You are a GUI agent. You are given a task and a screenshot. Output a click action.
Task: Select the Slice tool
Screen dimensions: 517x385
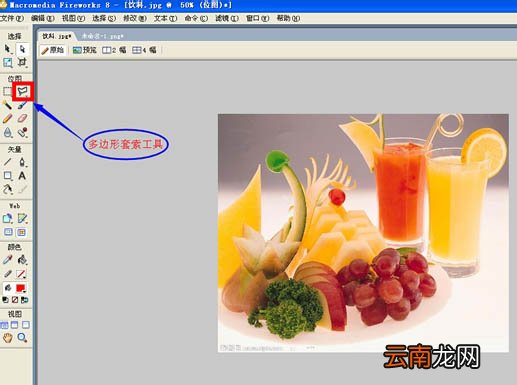(x=22, y=219)
